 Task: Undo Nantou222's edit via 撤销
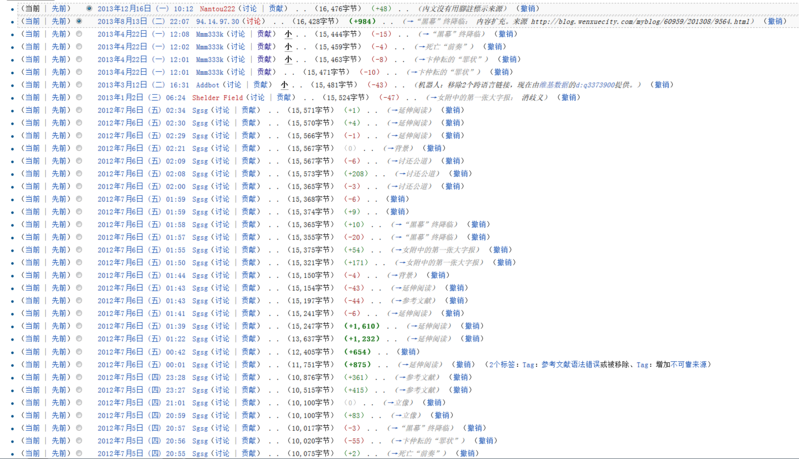tap(528, 8)
